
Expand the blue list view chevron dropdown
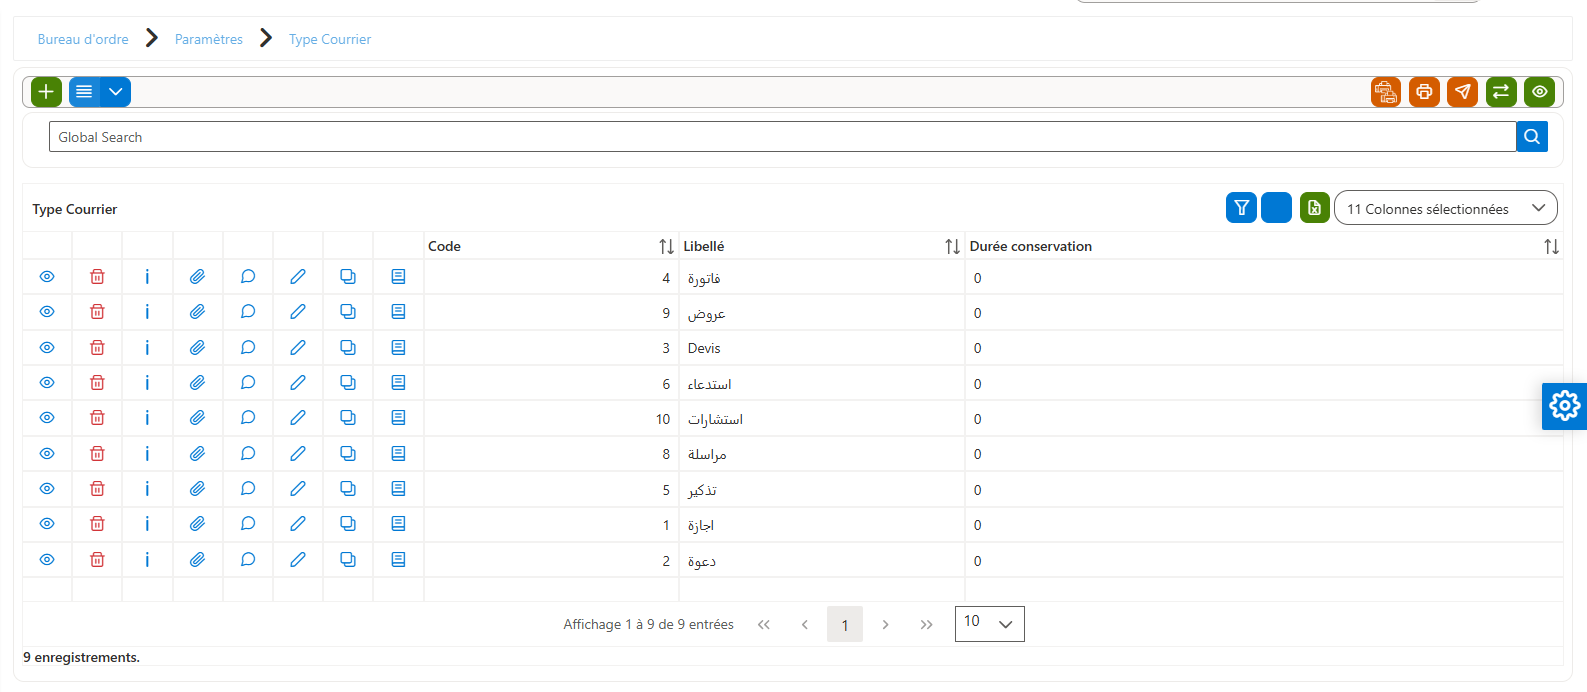[116, 92]
